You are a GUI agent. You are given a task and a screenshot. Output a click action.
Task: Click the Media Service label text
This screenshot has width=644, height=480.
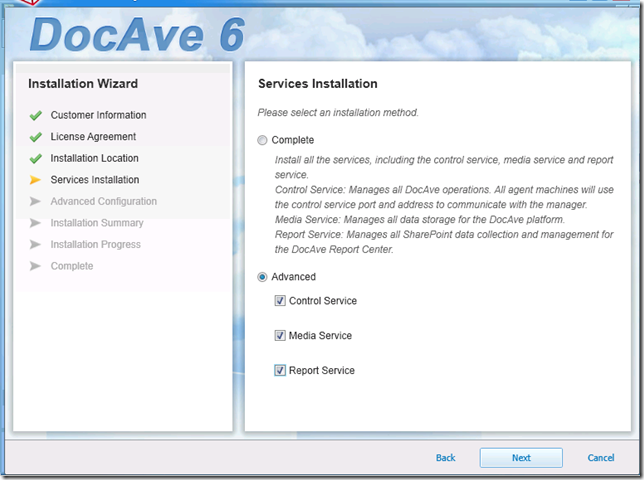[x=320, y=336]
